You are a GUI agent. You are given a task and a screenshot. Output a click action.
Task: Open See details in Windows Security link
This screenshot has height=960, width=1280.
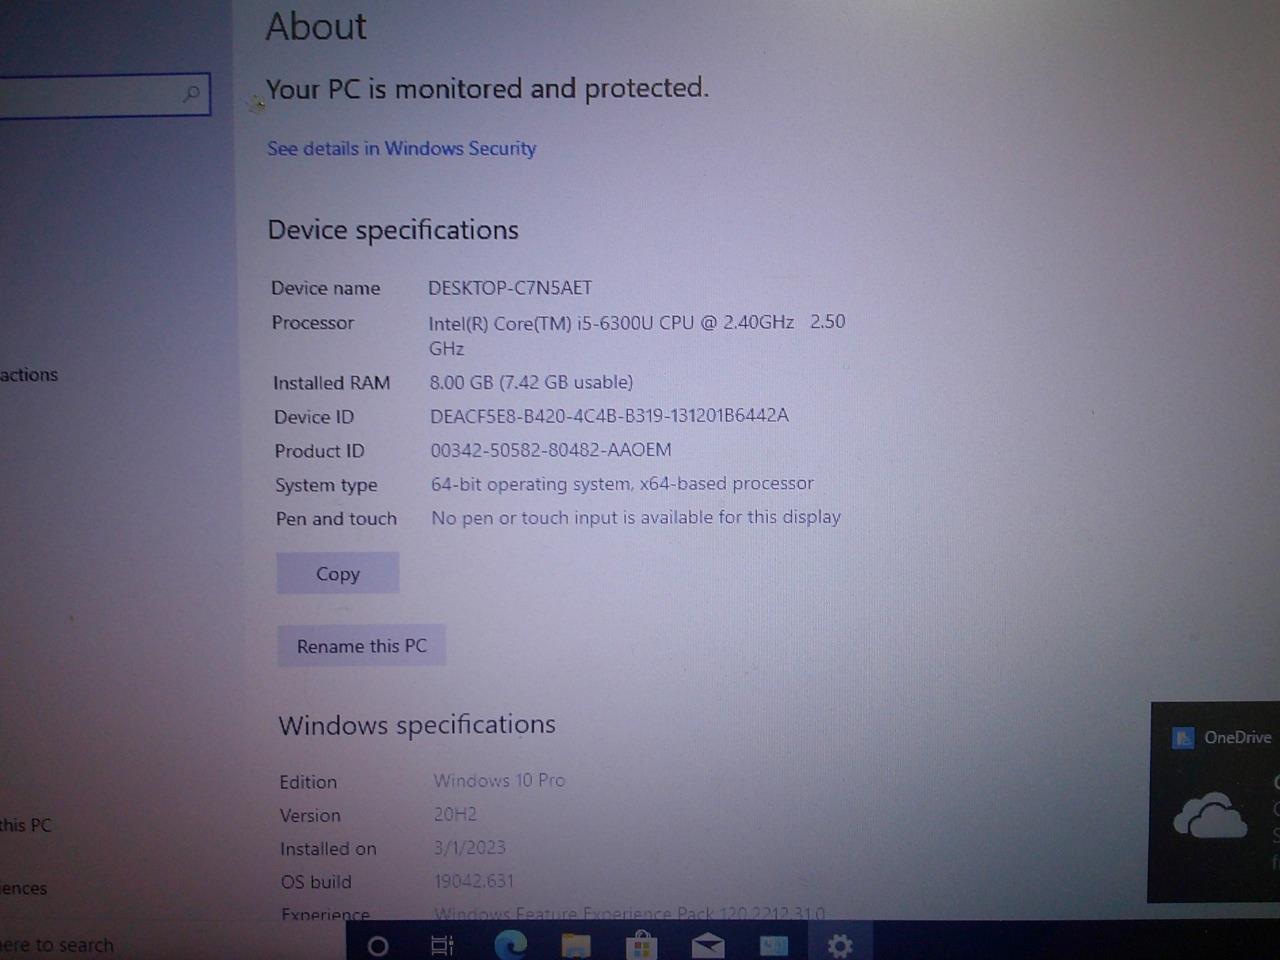[401, 148]
